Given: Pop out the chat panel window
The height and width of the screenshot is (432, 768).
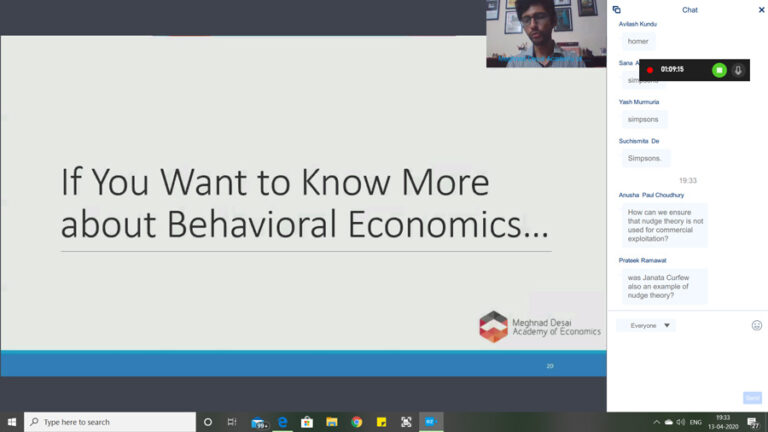Looking at the screenshot, I should [x=617, y=10].
